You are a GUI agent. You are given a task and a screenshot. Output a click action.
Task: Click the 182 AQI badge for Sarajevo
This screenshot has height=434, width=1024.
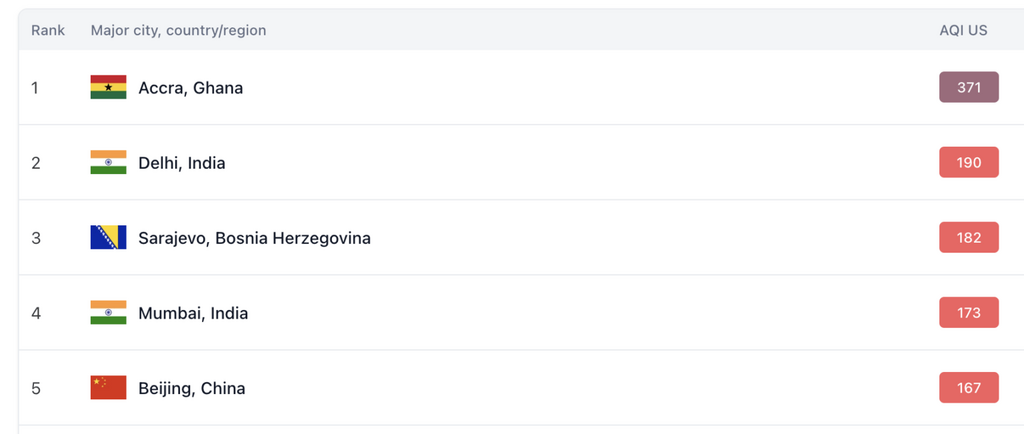[x=968, y=238]
